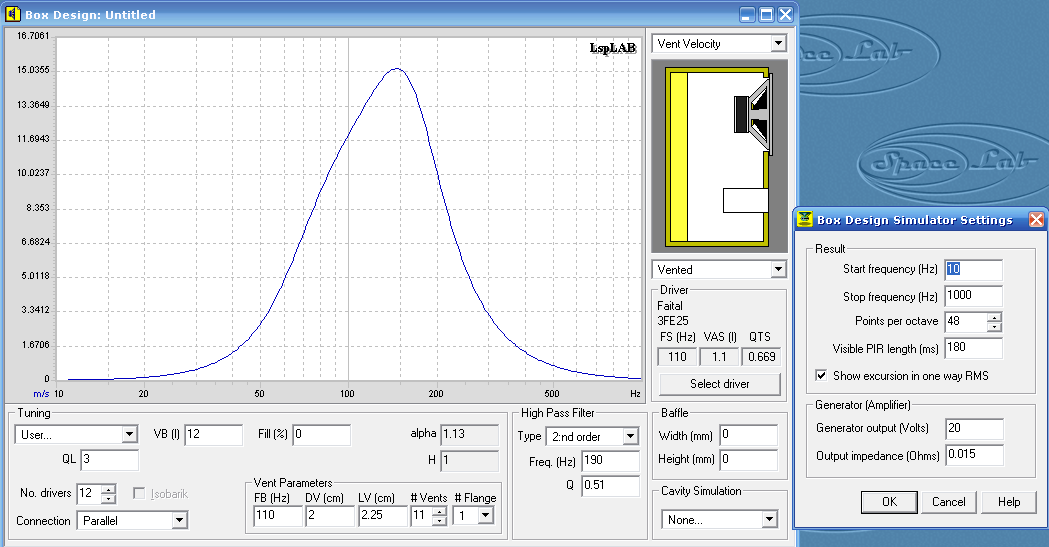Maximize the Box Design window

tap(766, 15)
